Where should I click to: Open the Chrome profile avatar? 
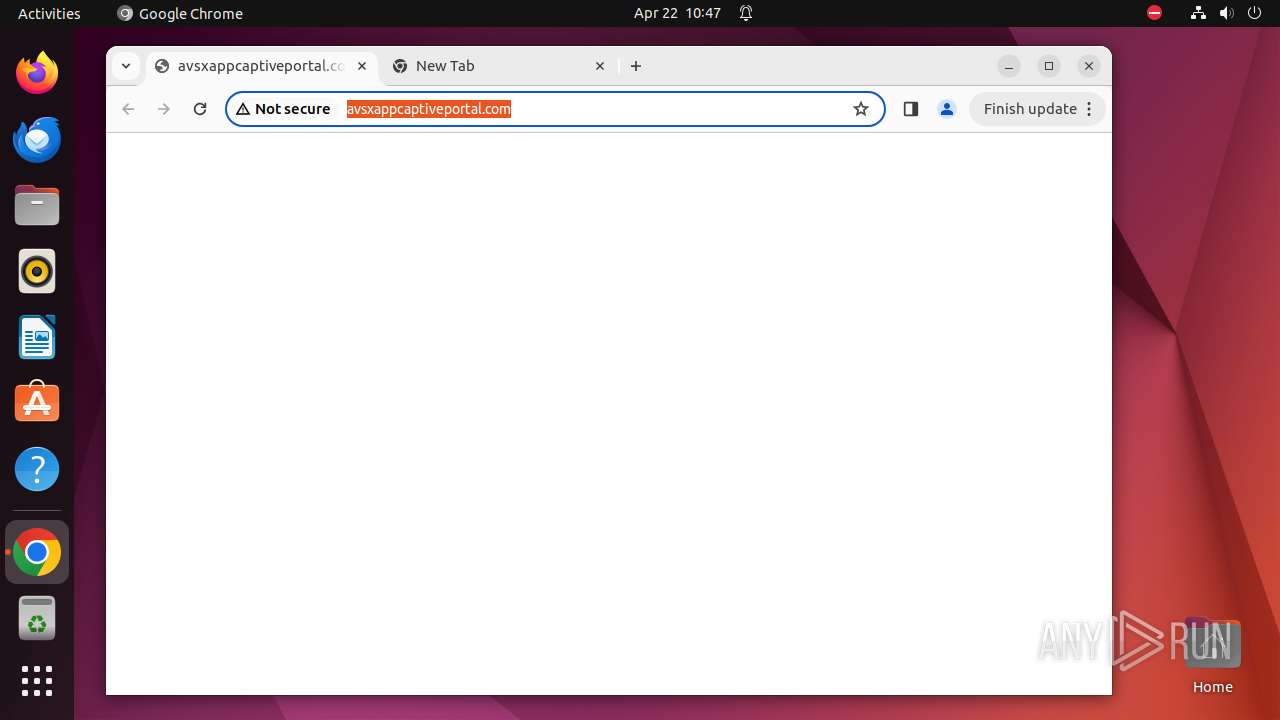pyautogui.click(x=947, y=109)
